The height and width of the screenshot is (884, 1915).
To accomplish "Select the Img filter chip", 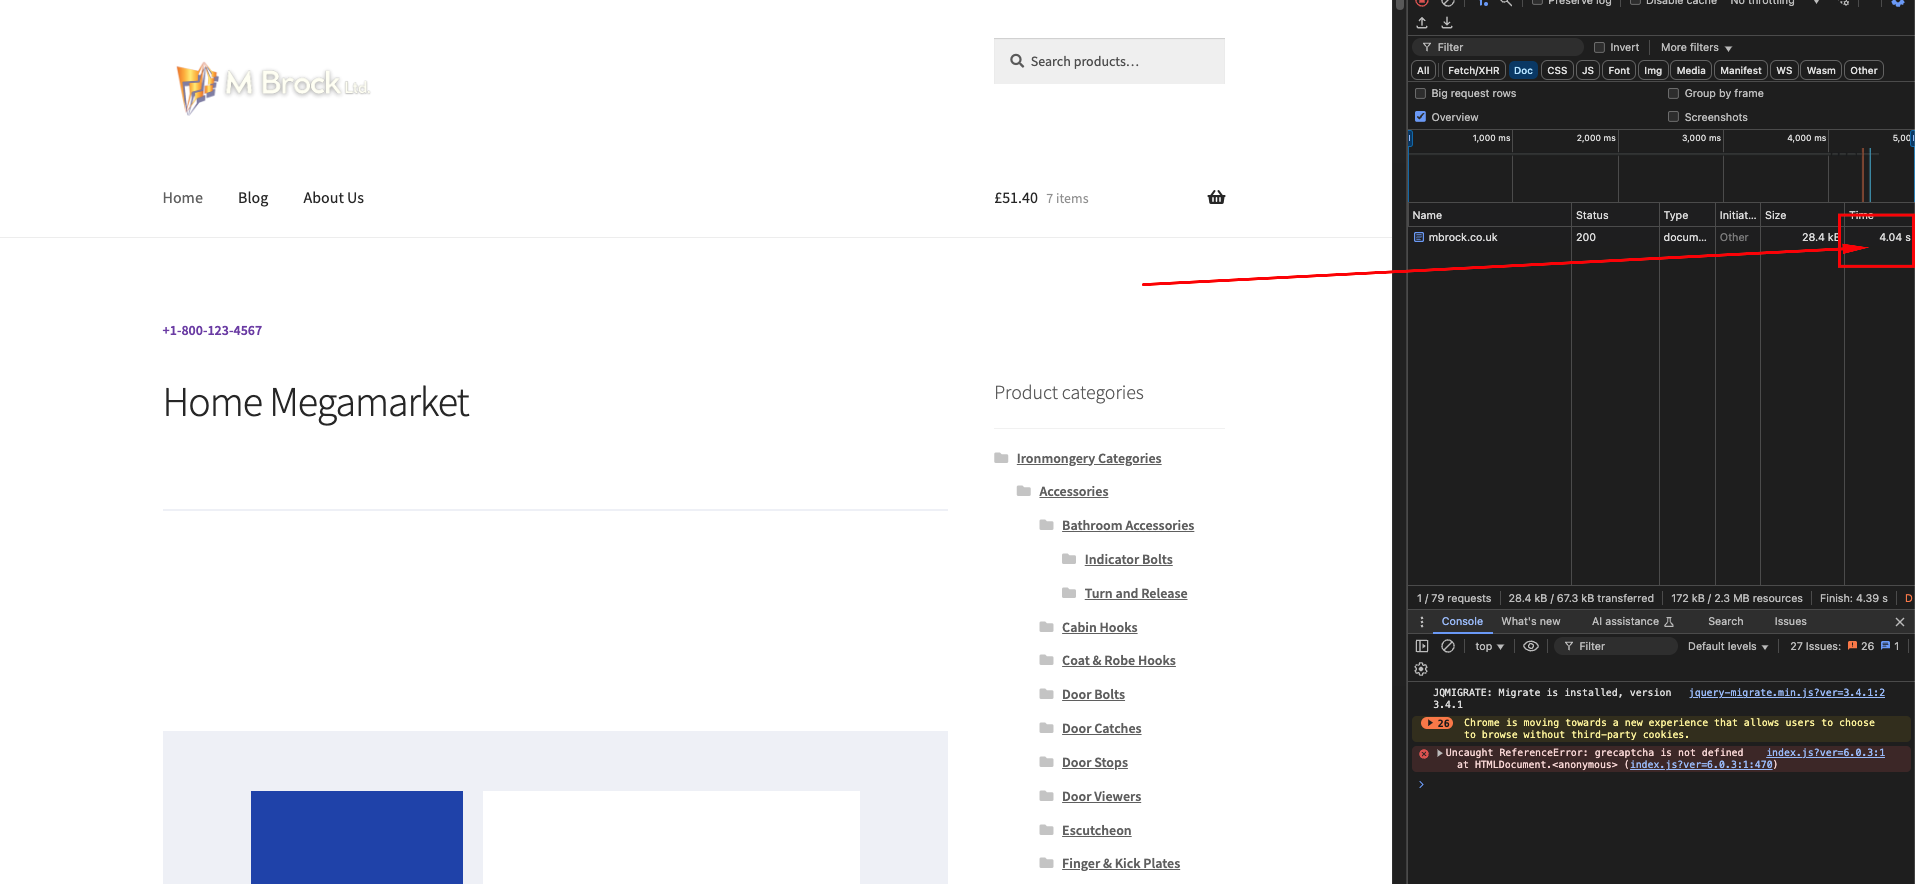I will click(x=1653, y=70).
